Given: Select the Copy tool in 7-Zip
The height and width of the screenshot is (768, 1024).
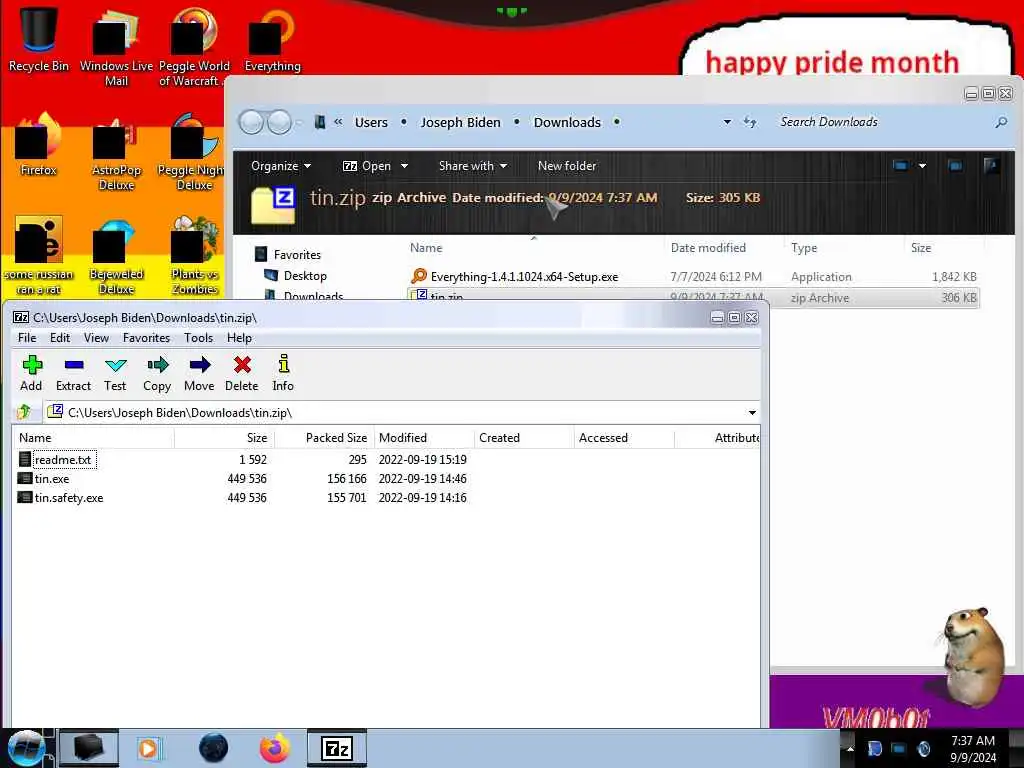Looking at the screenshot, I should click(157, 373).
